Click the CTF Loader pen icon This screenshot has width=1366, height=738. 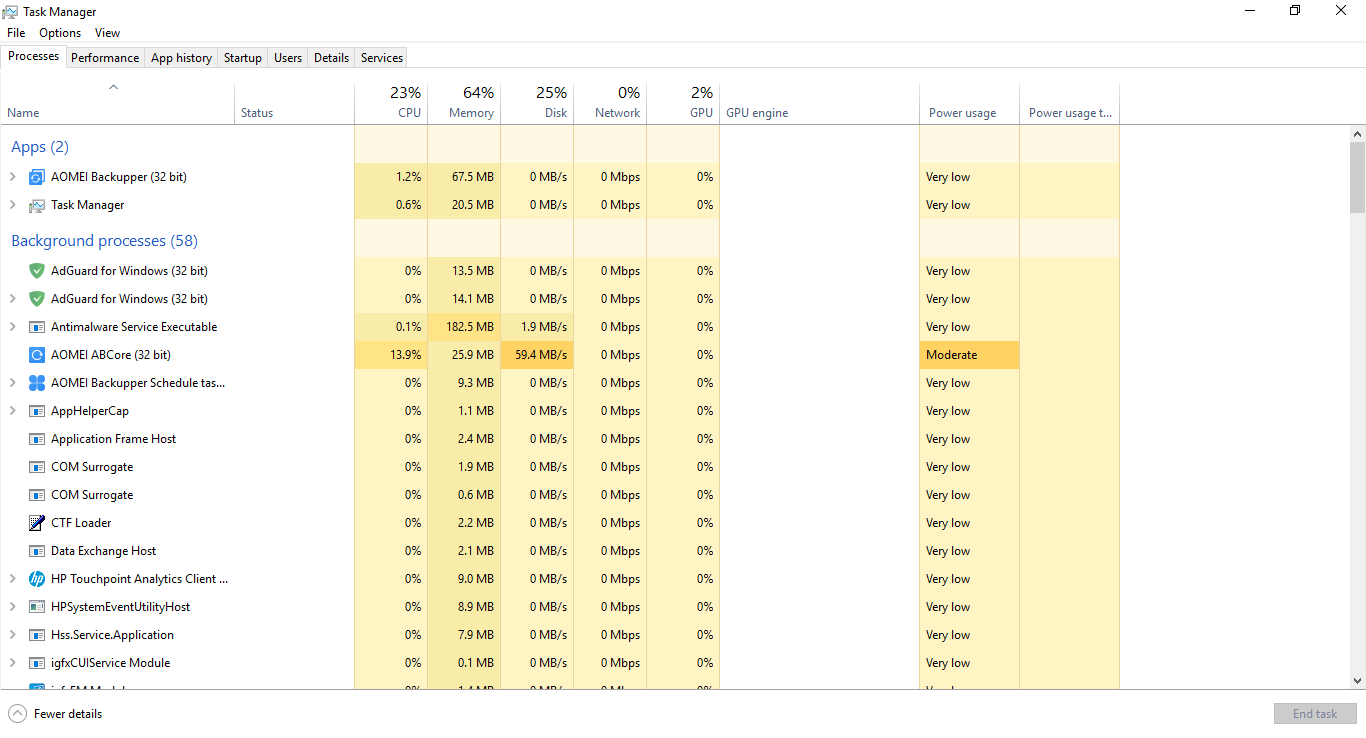point(37,523)
